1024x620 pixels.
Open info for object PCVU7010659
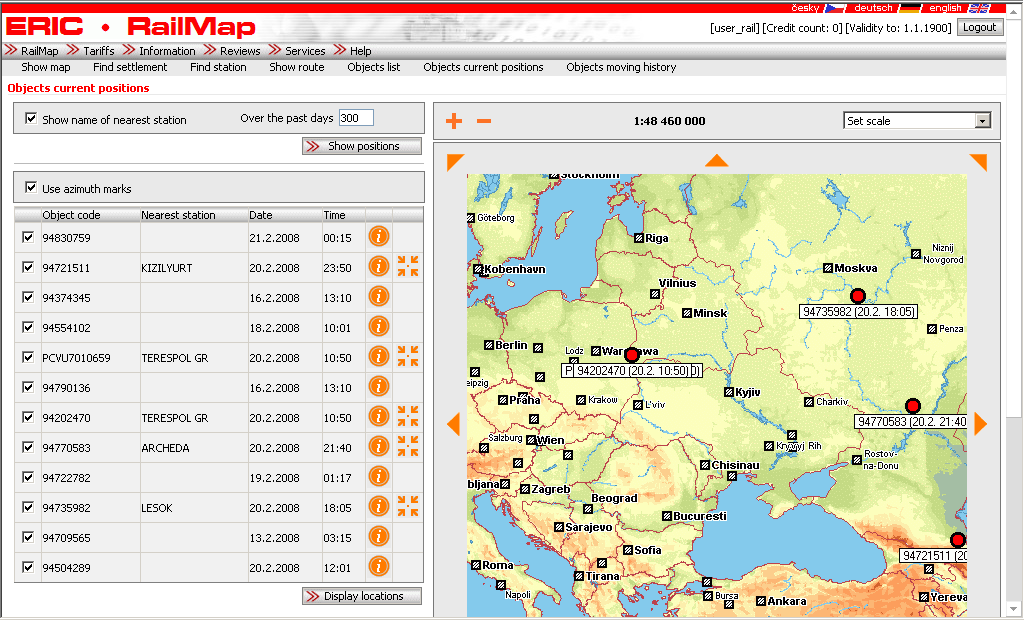coord(379,357)
